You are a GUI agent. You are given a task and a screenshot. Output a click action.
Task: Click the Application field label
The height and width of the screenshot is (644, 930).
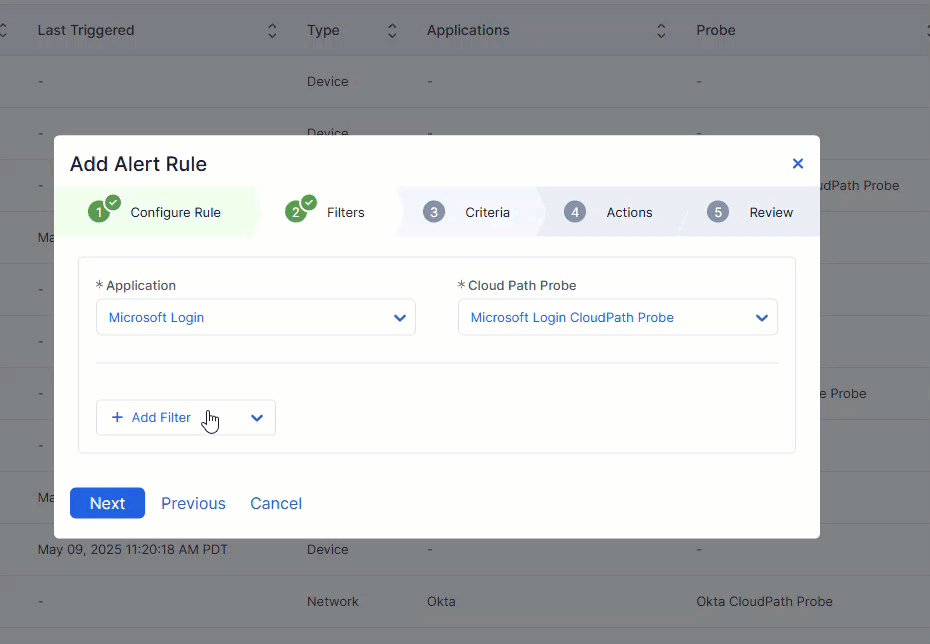click(141, 285)
